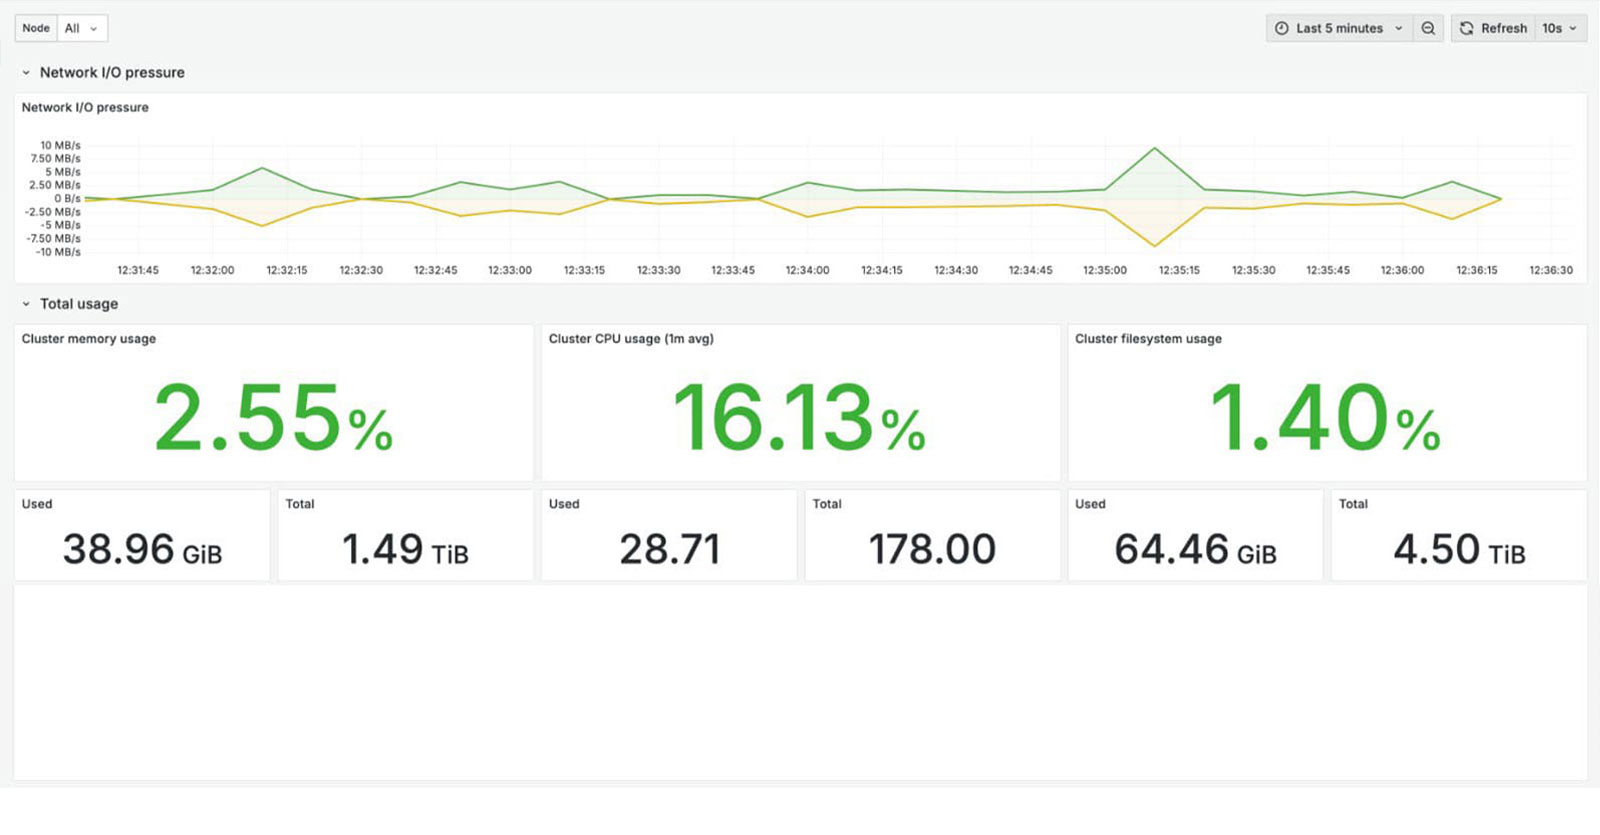Screen dimensions: 1600x835
Task: Click the circular arrows refresh icon
Action: [x=1466, y=28]
